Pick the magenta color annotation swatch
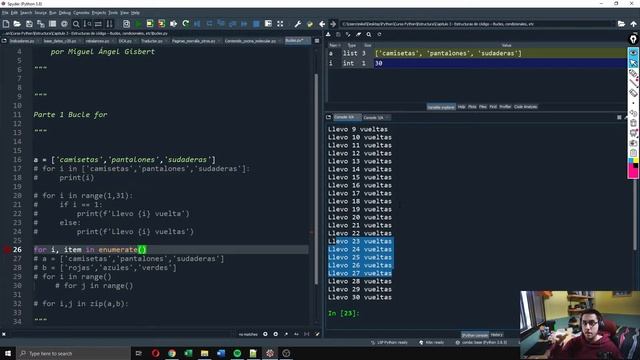This screenshot has width=640, height=360. (633, 171)
